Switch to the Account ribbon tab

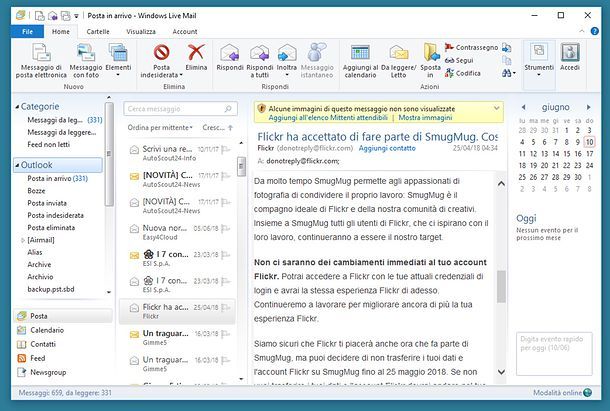pos(185,32)
